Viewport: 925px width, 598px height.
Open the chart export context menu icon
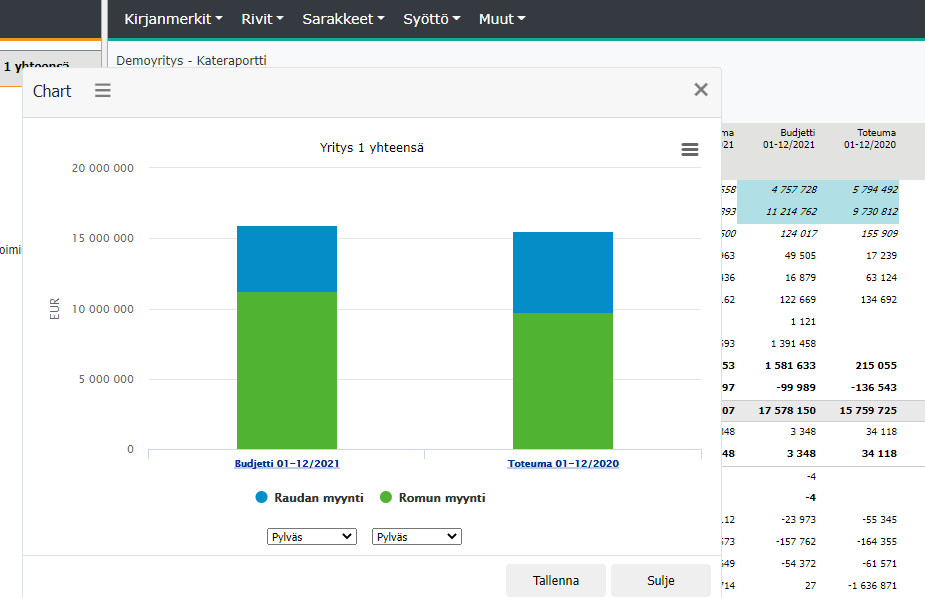click(x=689, y=149)
